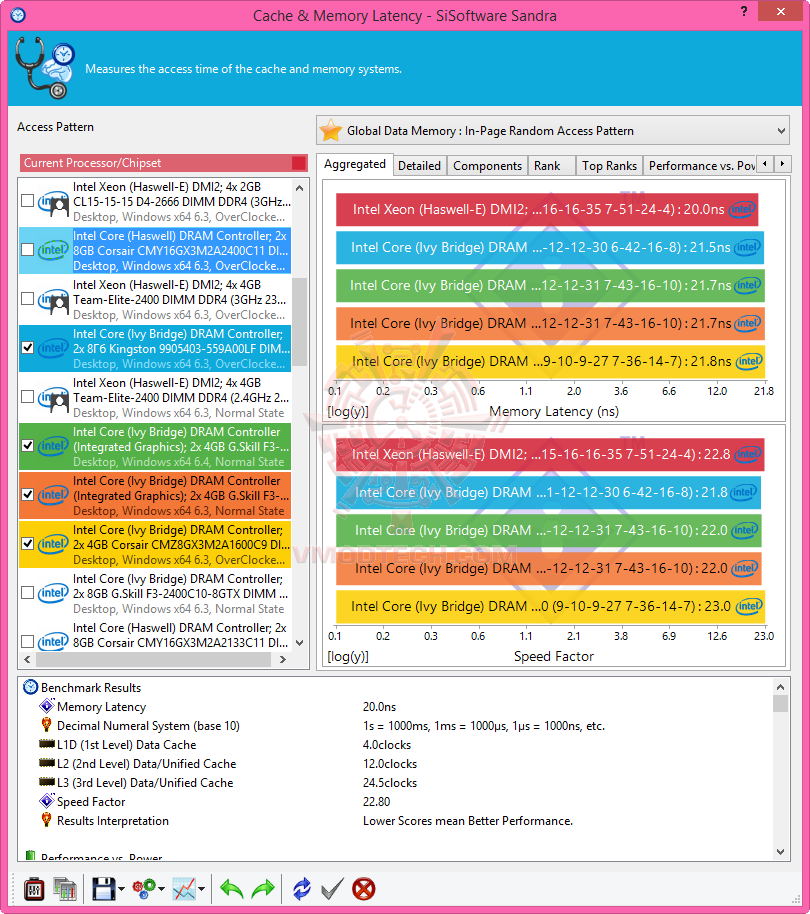Click the lightbulb icon beside Results Interpretation
Image resolution: width=810 pixels, height=914 pixels.
coord(47,820)
